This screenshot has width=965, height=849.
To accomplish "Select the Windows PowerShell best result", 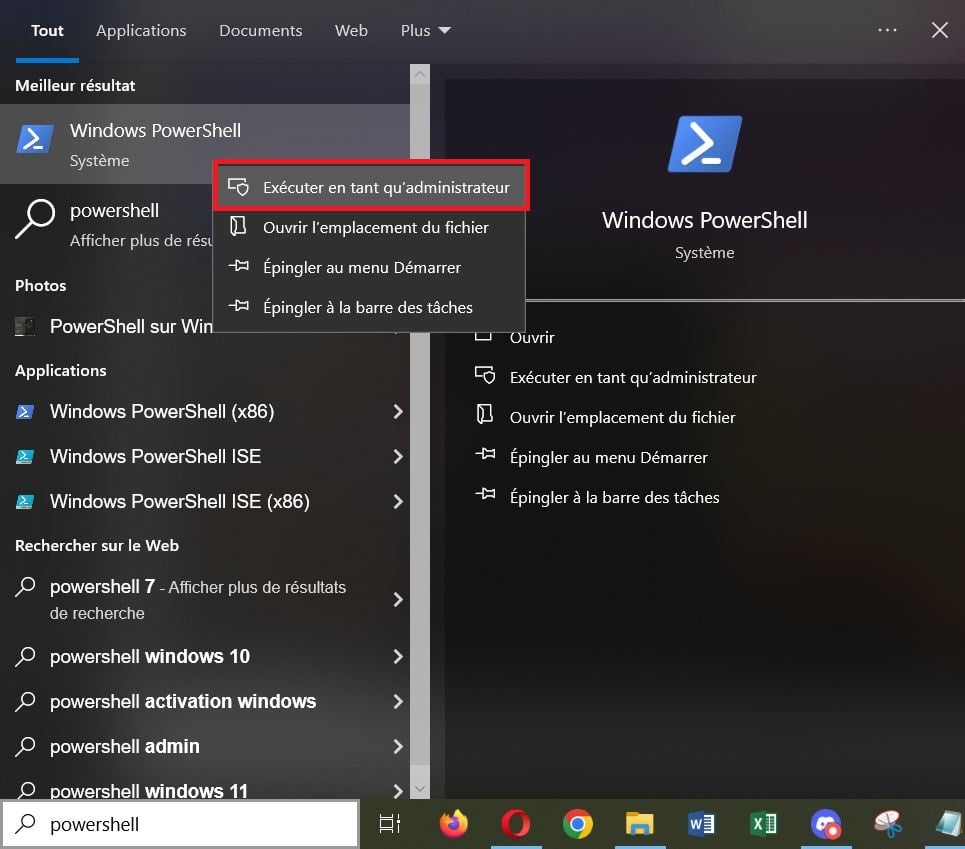I will (204, 144).
